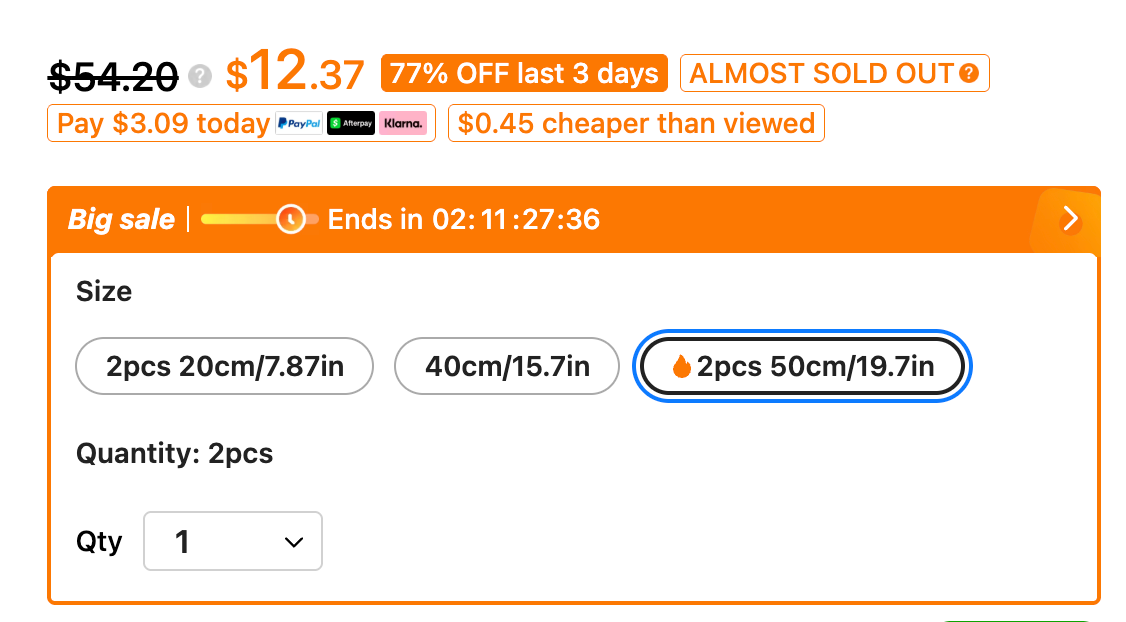Open the Qty dropdown
Image resolution: width=1126 pixels, height=622 pixels.
(233, 541)
